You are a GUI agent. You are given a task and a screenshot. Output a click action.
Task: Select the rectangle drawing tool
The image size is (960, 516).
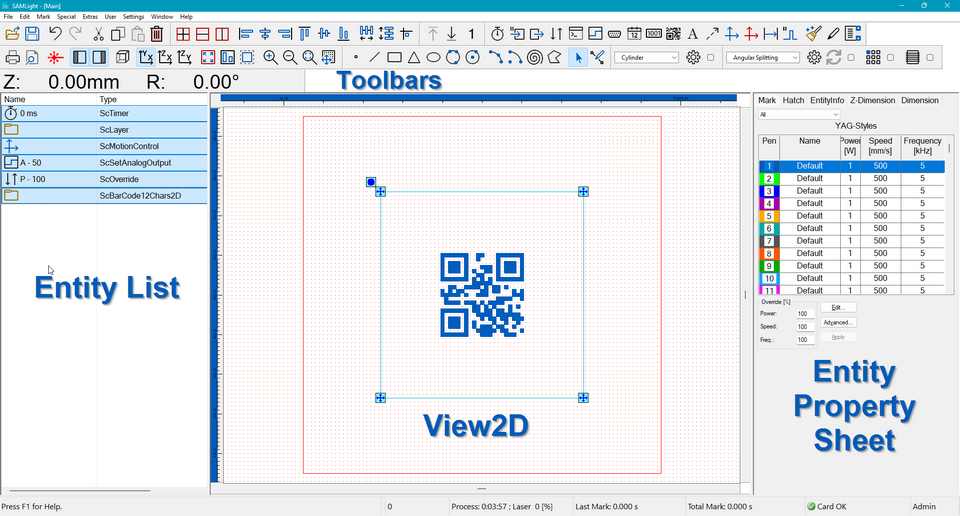(x=394, y=58)
